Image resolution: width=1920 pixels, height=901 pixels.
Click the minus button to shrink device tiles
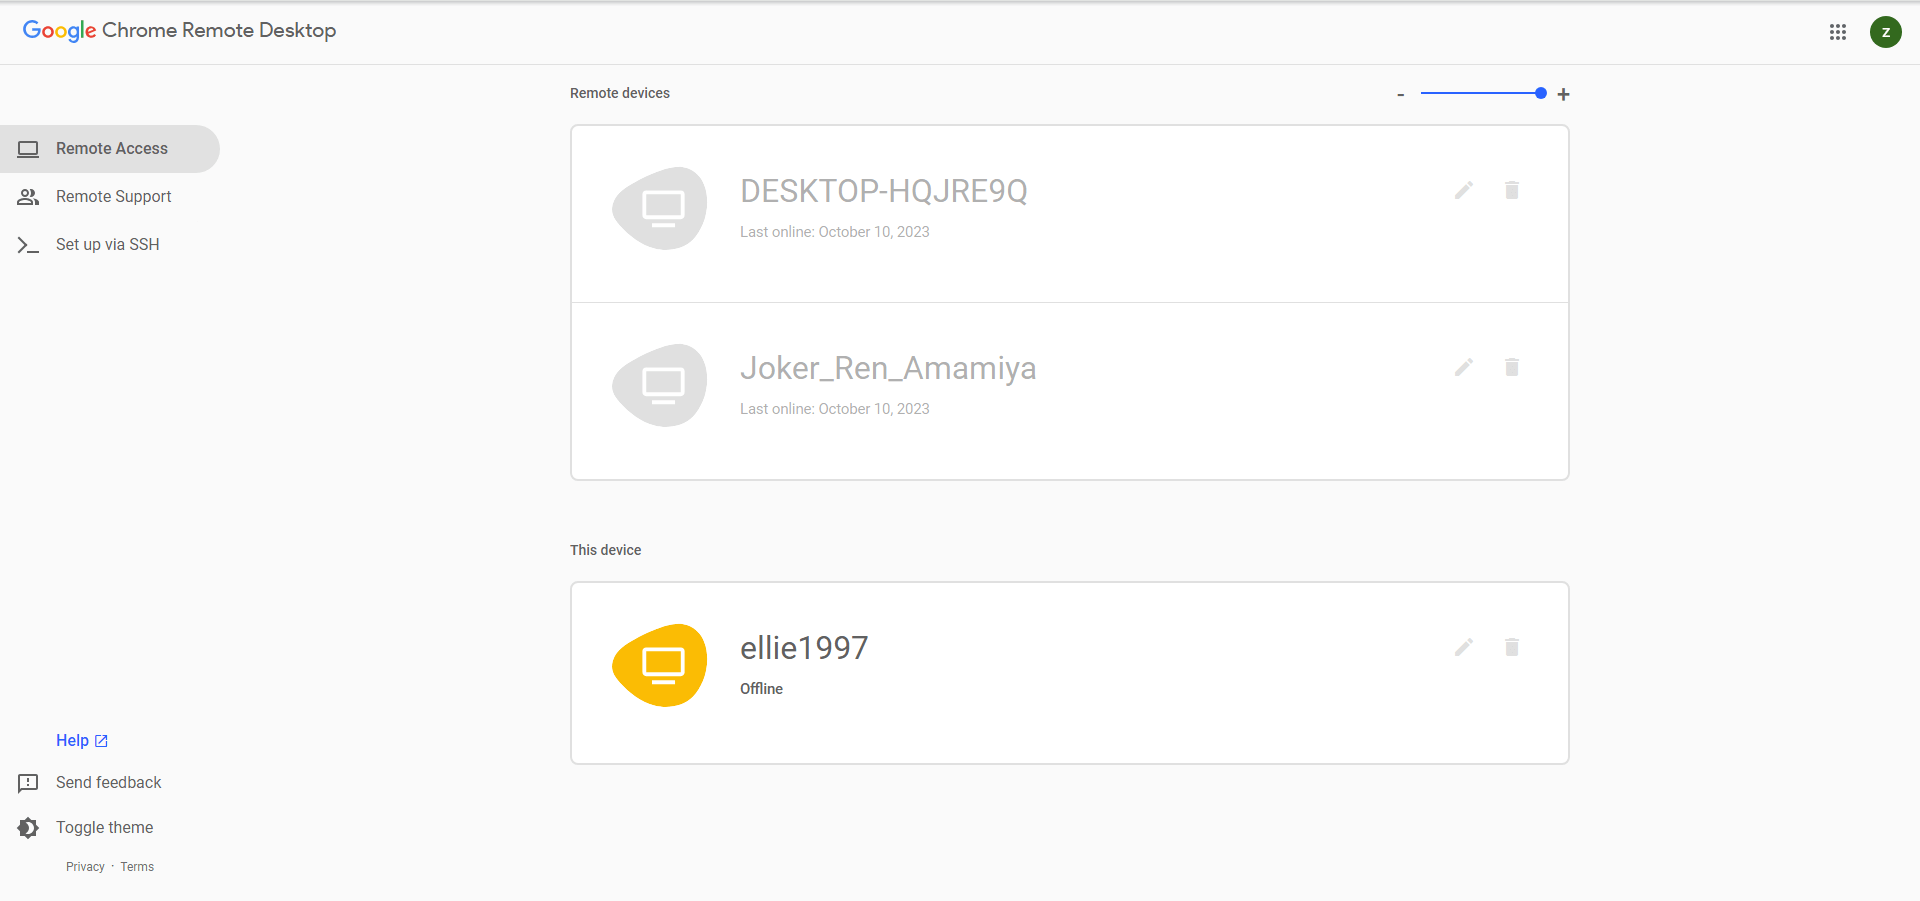click(1401, 94)
